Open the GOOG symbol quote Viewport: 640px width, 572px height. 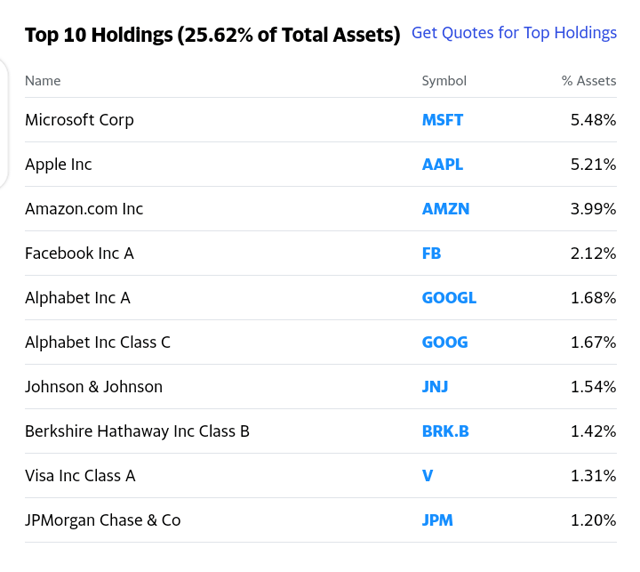(x=444, y=342)
